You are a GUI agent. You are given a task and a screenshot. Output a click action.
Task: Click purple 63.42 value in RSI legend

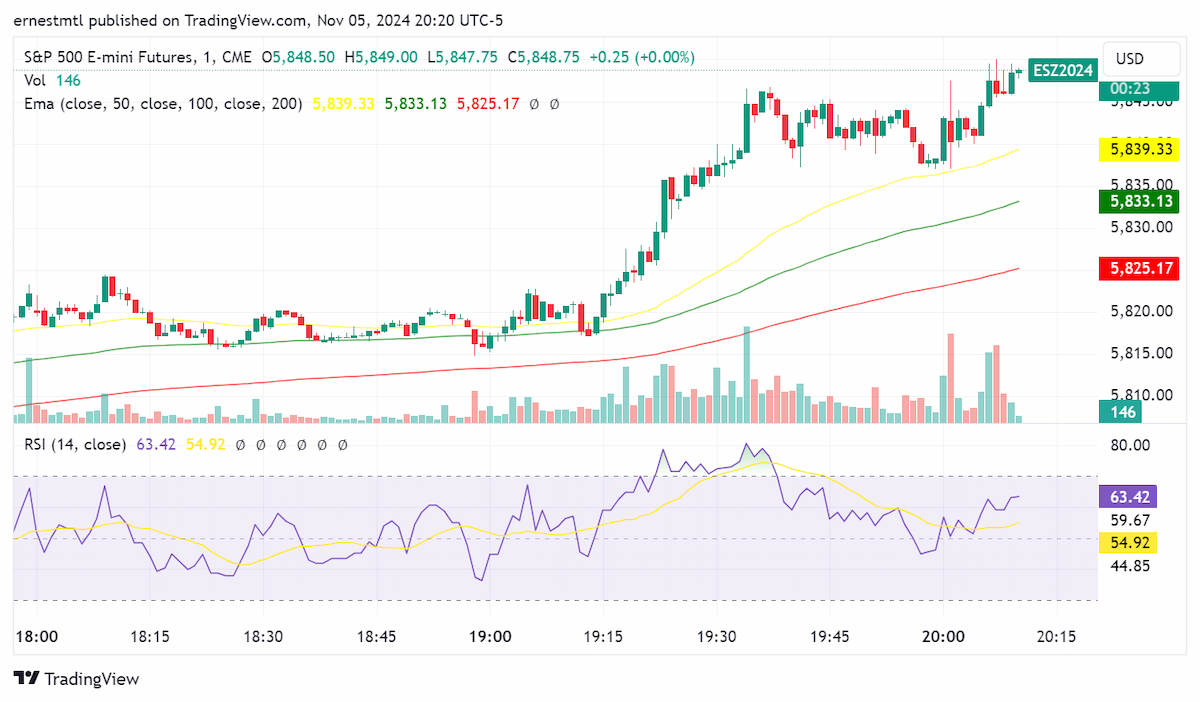156,444
